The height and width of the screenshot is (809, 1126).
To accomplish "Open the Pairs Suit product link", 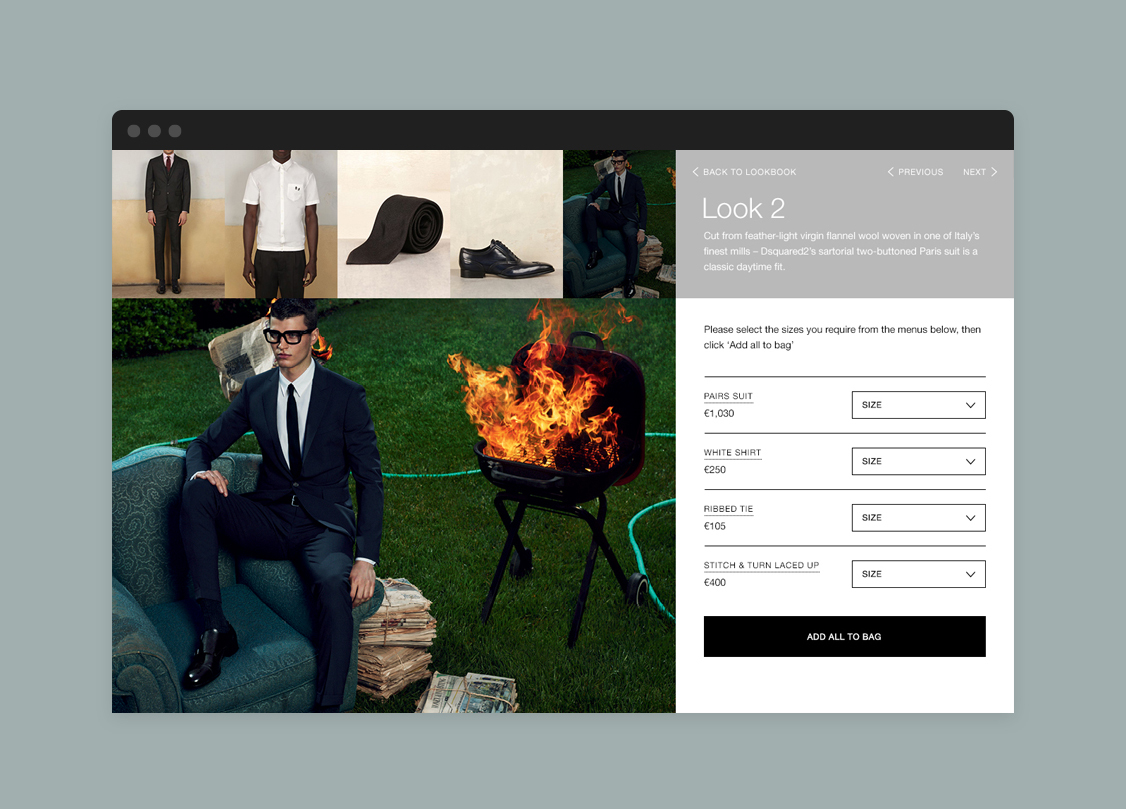I will coord(728,397).
